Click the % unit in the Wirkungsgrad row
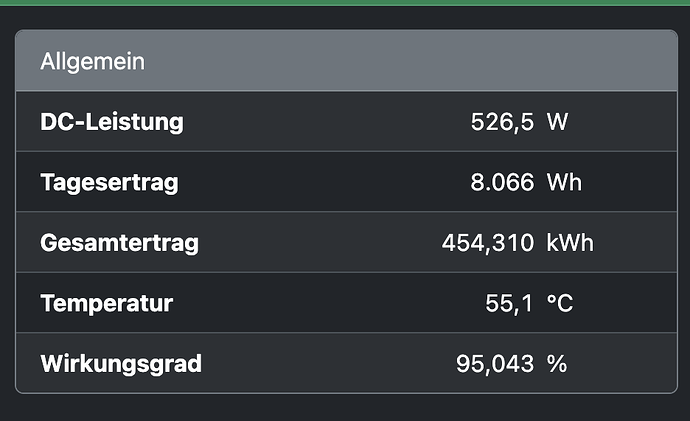 [x=557, y=364]
